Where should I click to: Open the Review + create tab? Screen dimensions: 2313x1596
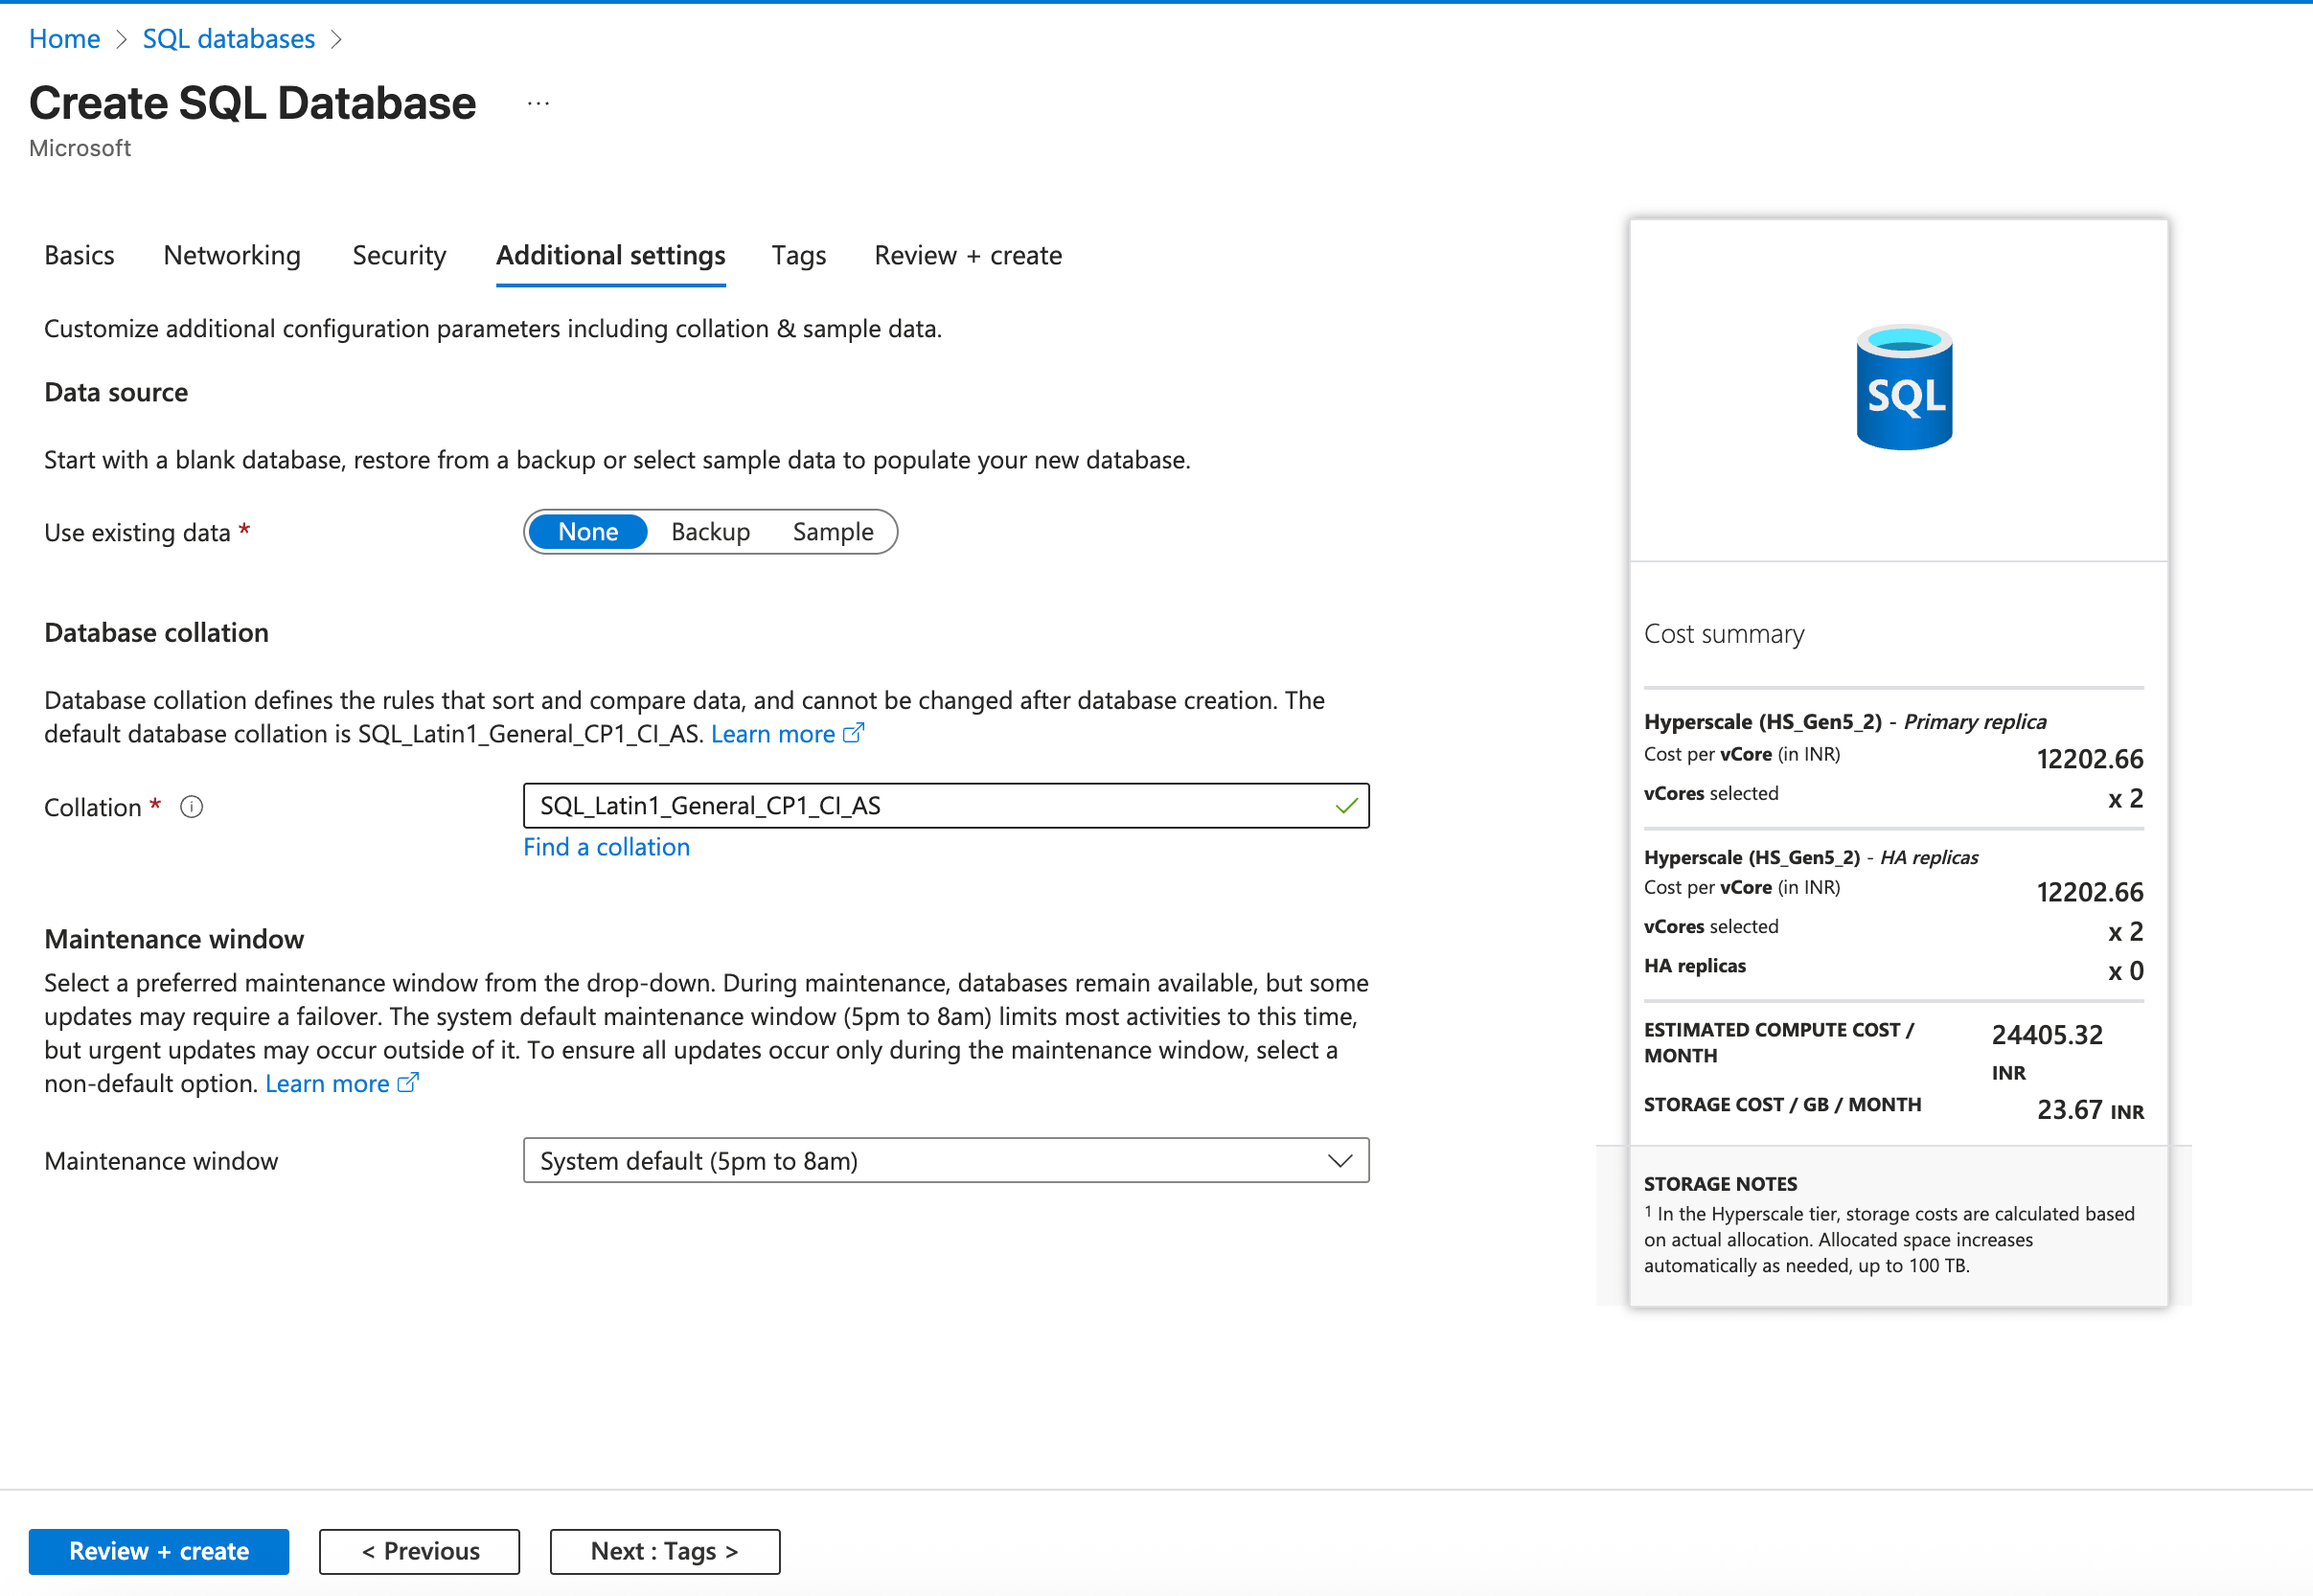pyautogui.click(x=967, y=255)
